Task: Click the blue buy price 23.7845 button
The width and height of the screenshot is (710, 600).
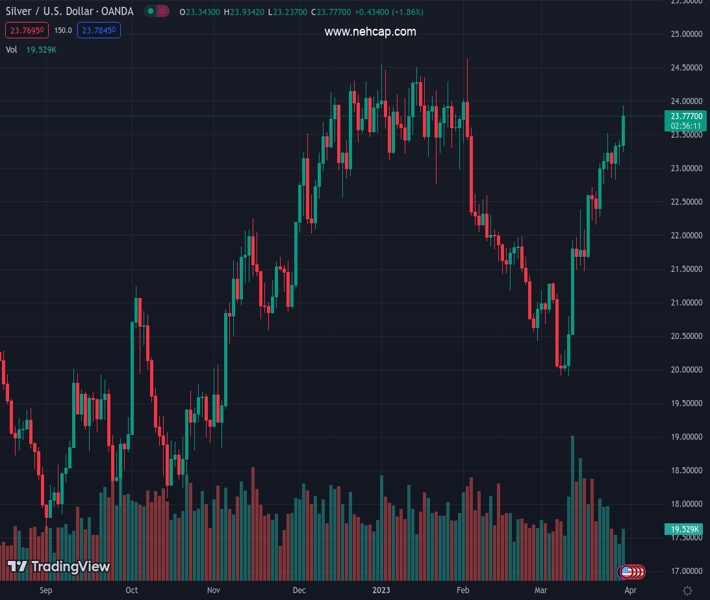Action: (x=100, y=31)
